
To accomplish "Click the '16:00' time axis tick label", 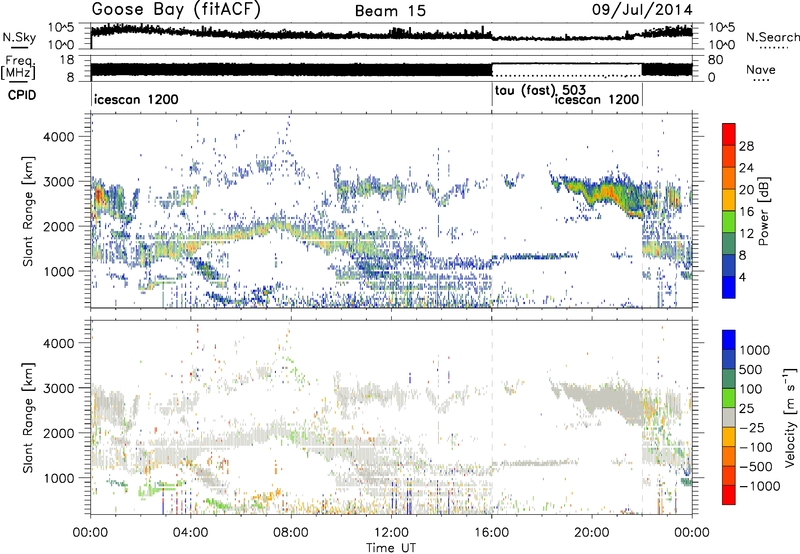I will 492,533.
